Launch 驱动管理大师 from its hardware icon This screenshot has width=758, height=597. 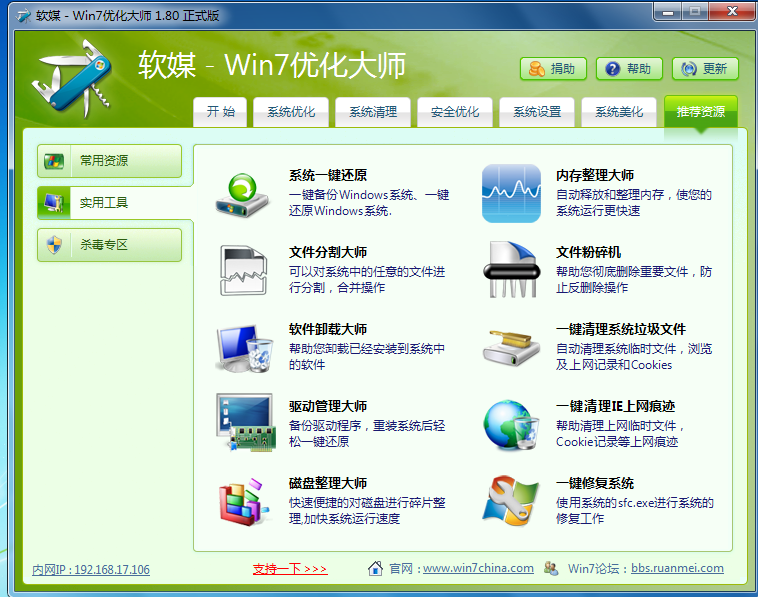coord(246,423)
